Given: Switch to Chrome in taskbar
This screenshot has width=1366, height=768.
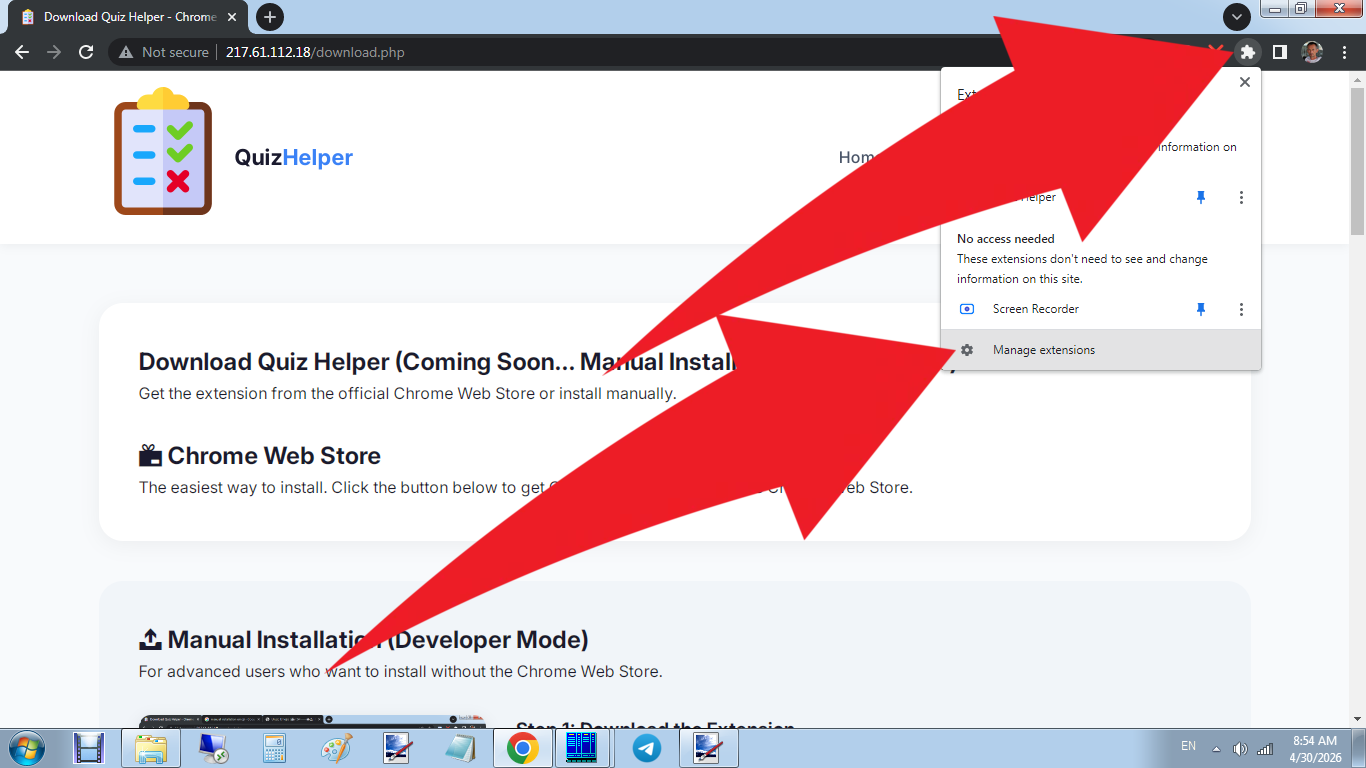Looking at the screenshot, I should pyautogui.click(x=523, y=748).
